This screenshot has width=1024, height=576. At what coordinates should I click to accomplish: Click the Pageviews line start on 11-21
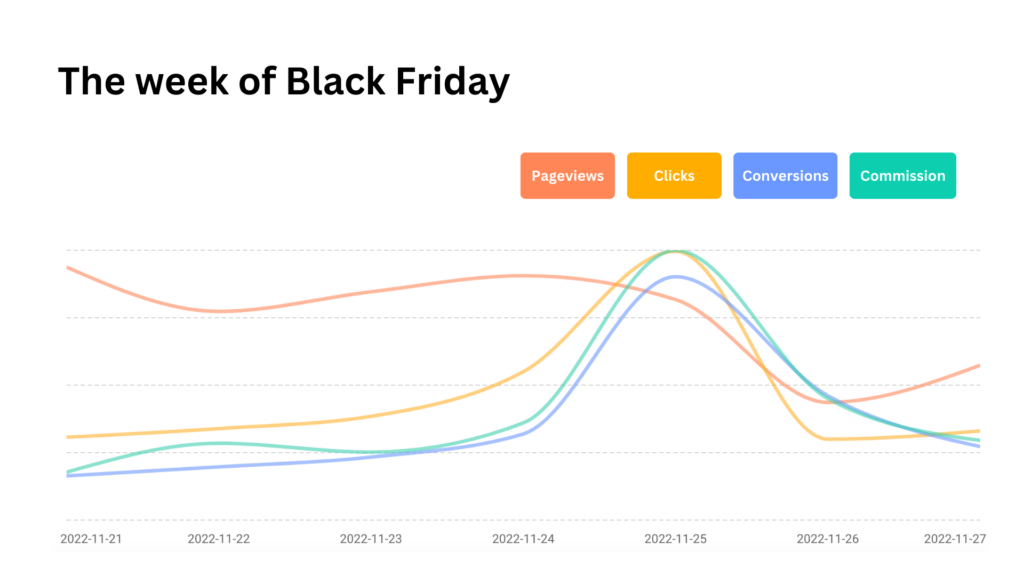click(x=68, y=268)
